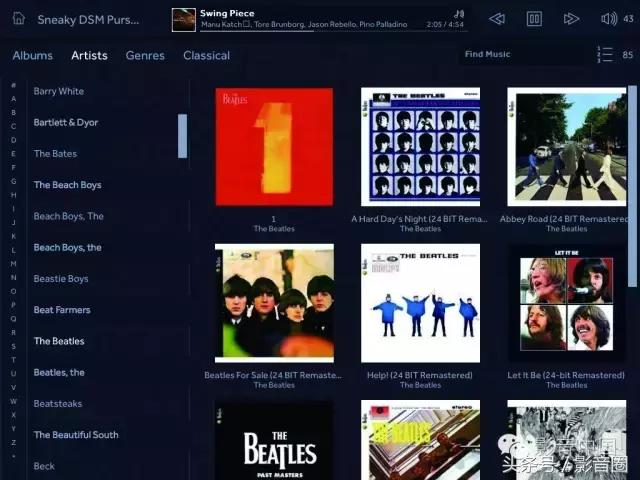Screen dimensions: 640x480
Task: Open Help! album cover
Action: pos(420,303)
